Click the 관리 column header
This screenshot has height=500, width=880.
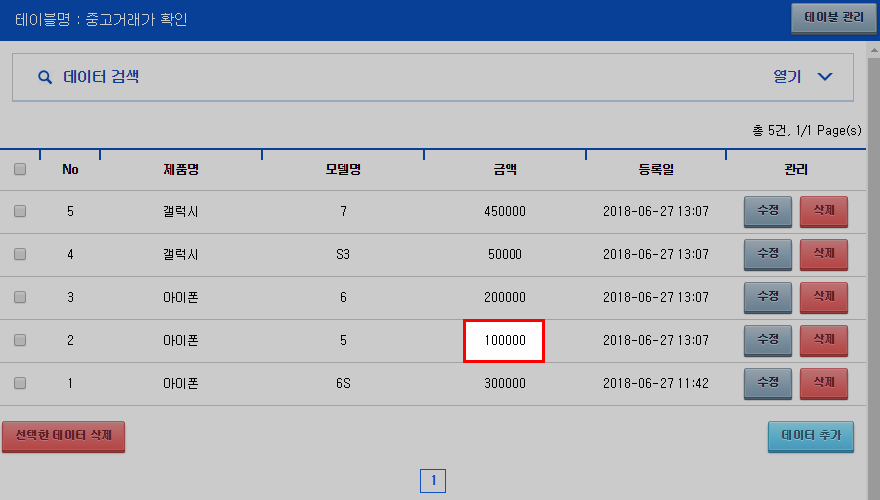pyautogui.click(x=796, y=169)
